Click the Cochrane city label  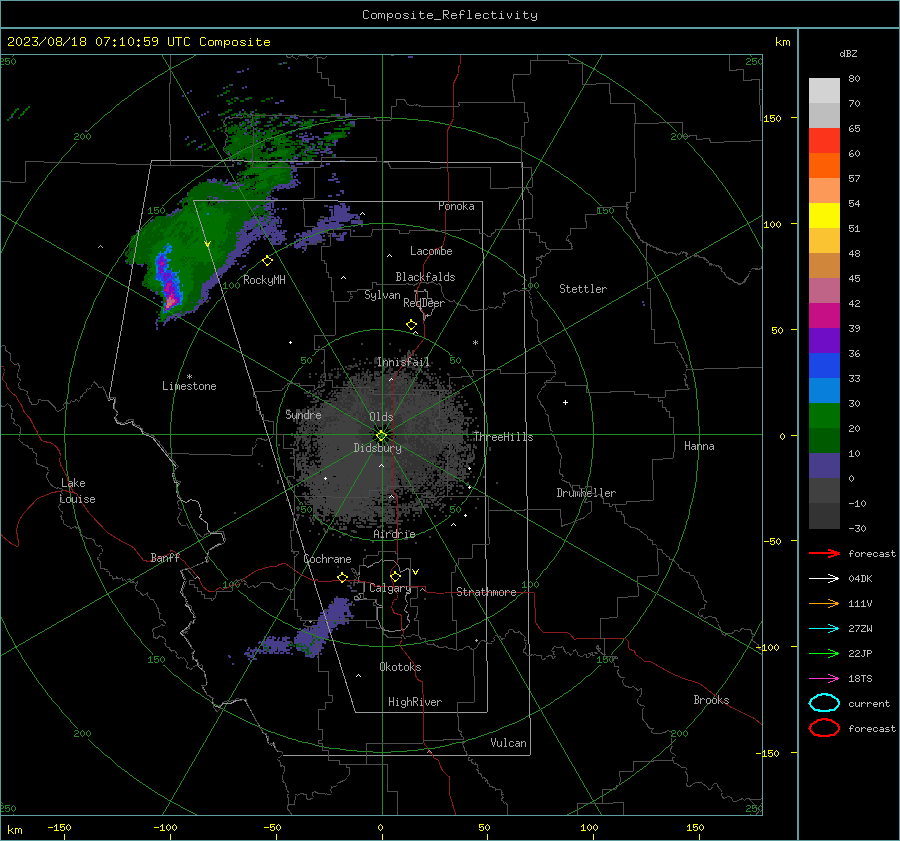(x=327, y=559)
